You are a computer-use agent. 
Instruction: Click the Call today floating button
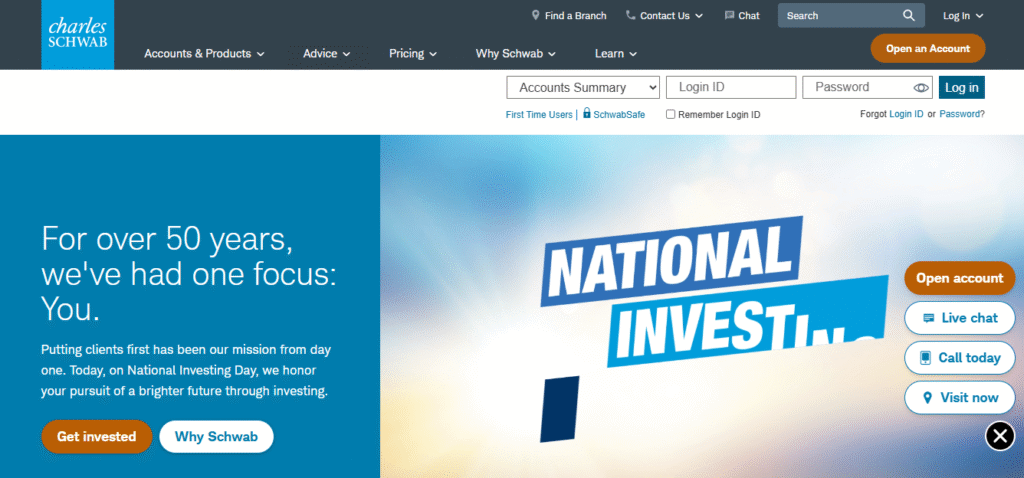pos(959,358)
